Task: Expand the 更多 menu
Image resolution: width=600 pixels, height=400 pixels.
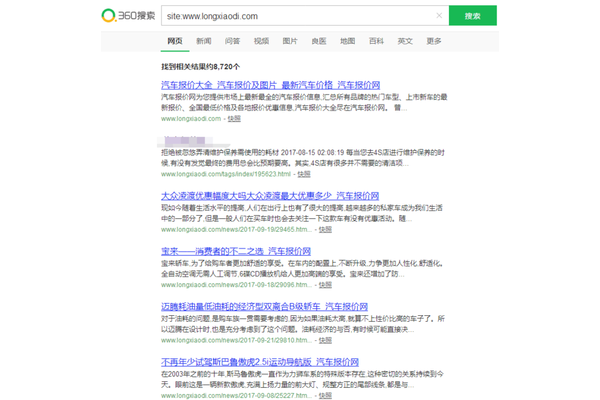Action: (434, 41)
